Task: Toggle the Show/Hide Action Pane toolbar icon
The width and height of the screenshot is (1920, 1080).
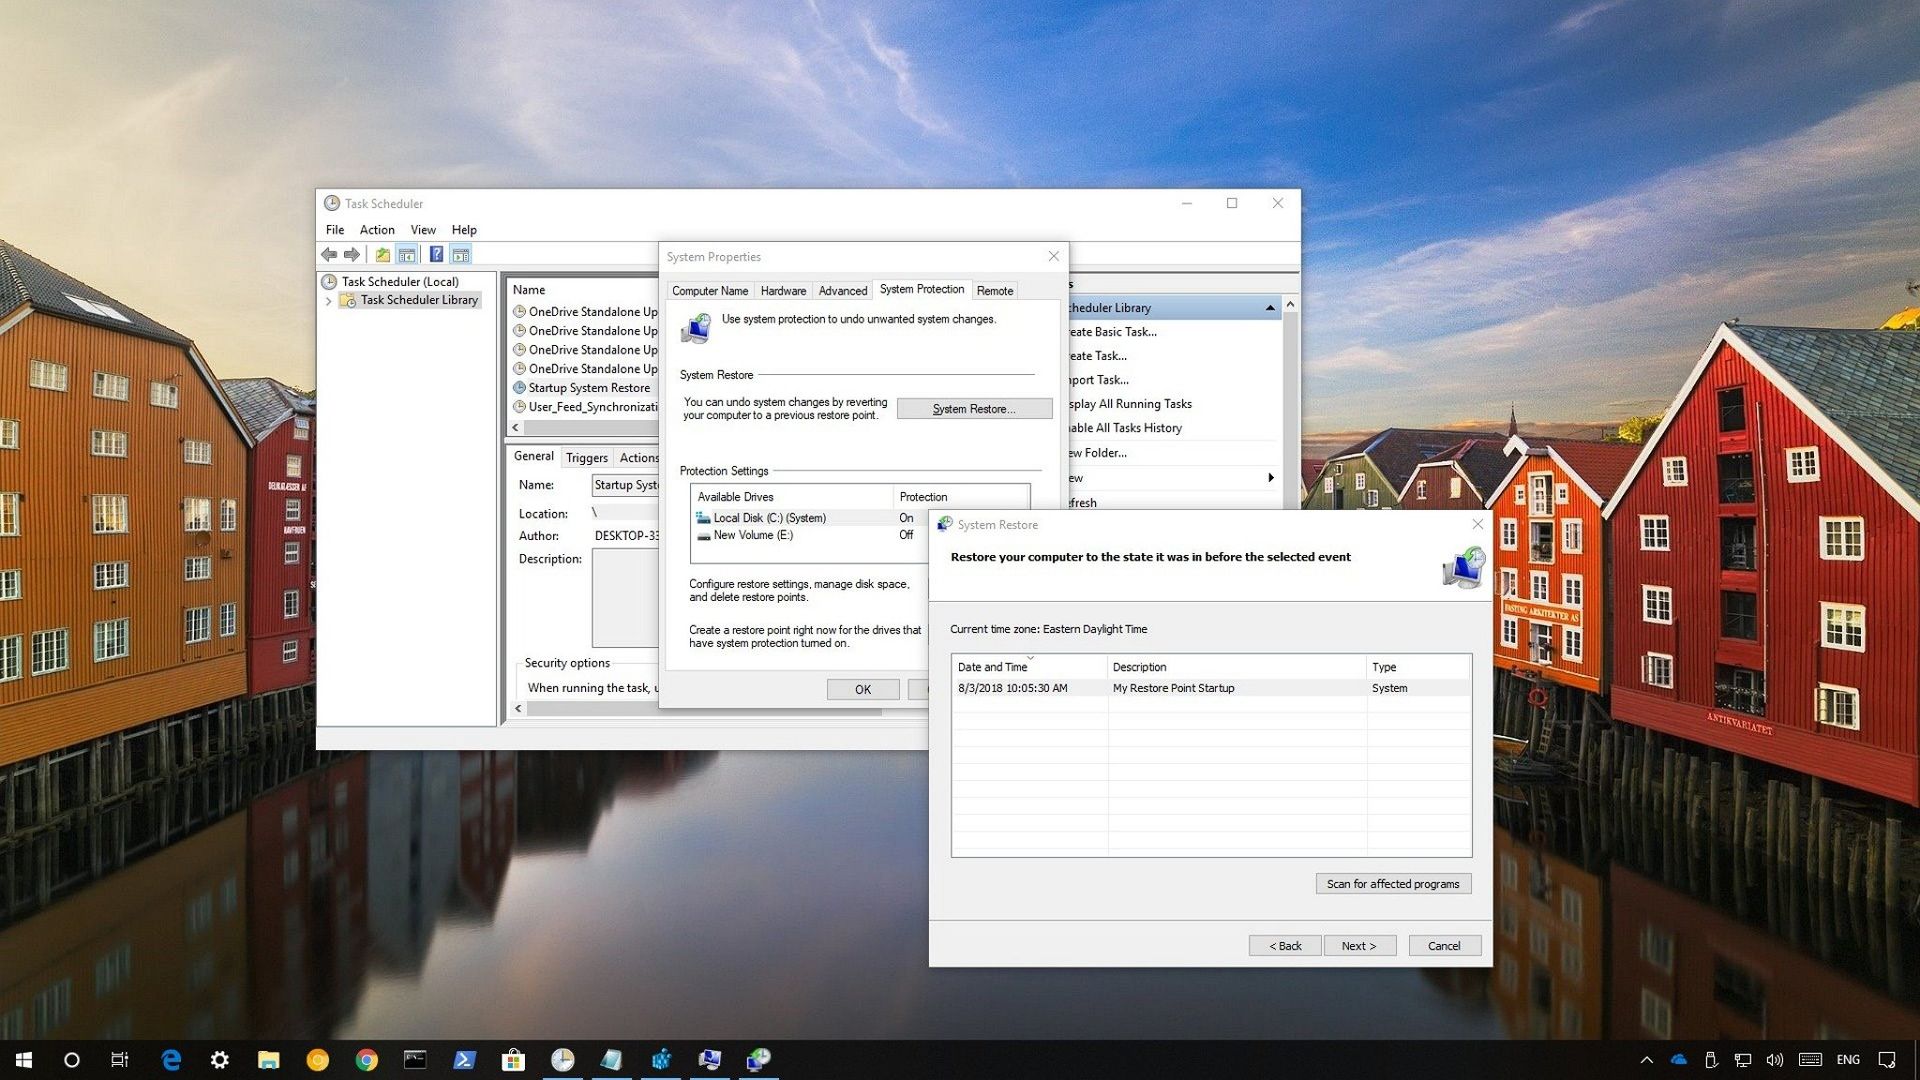Action: (x=461, y=254)
